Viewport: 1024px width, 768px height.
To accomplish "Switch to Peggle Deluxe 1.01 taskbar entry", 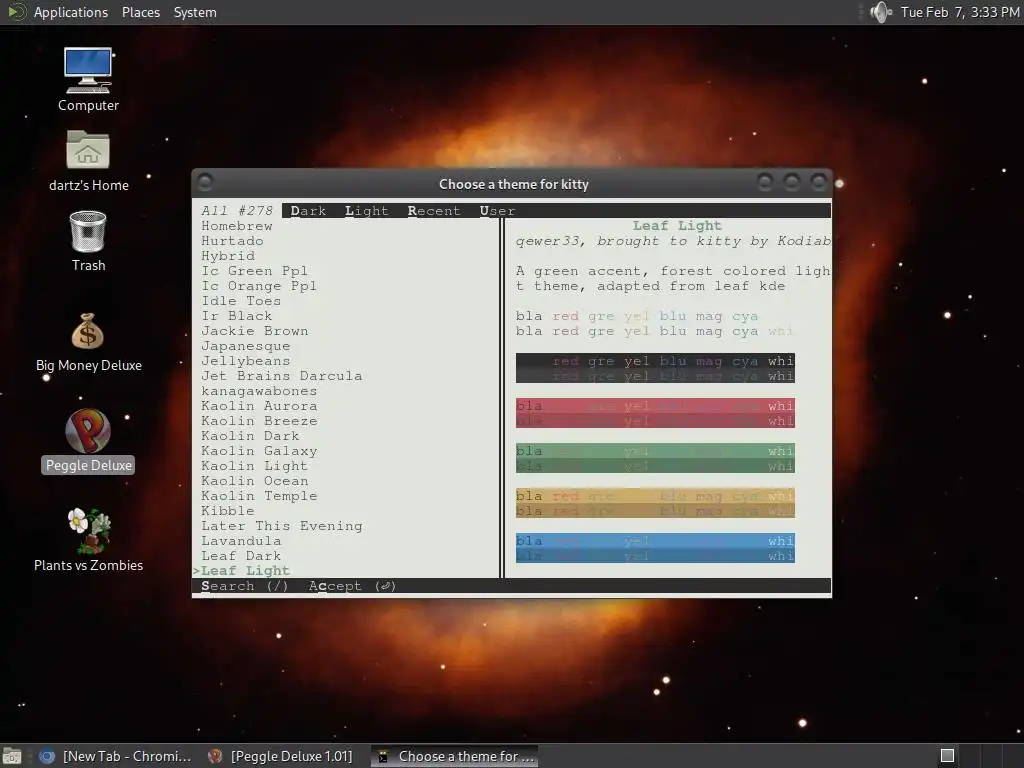I will point(281,756).
